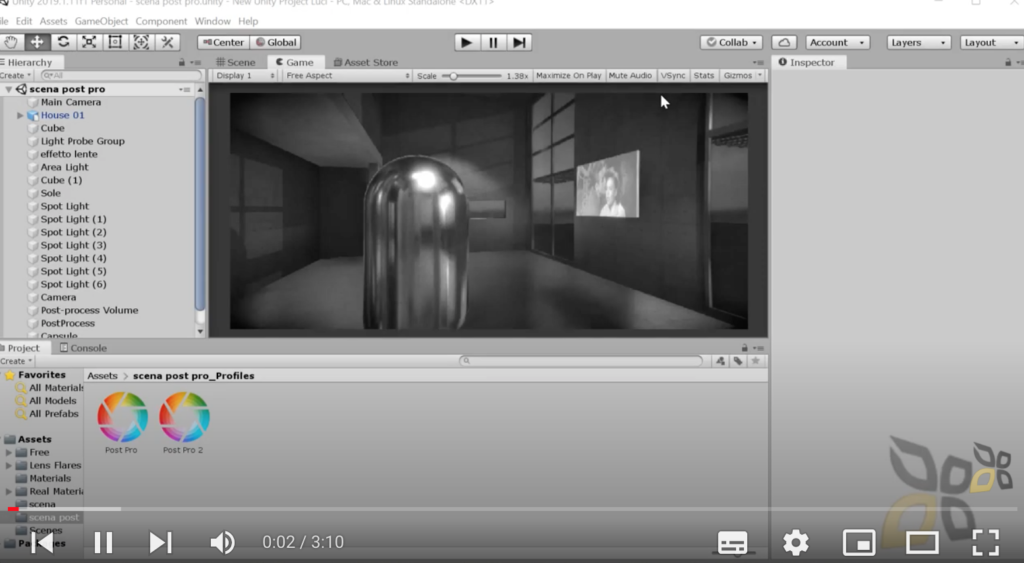1024x563 pixels.
Task: Go to previous YouTube video
Action: (42, 542)
